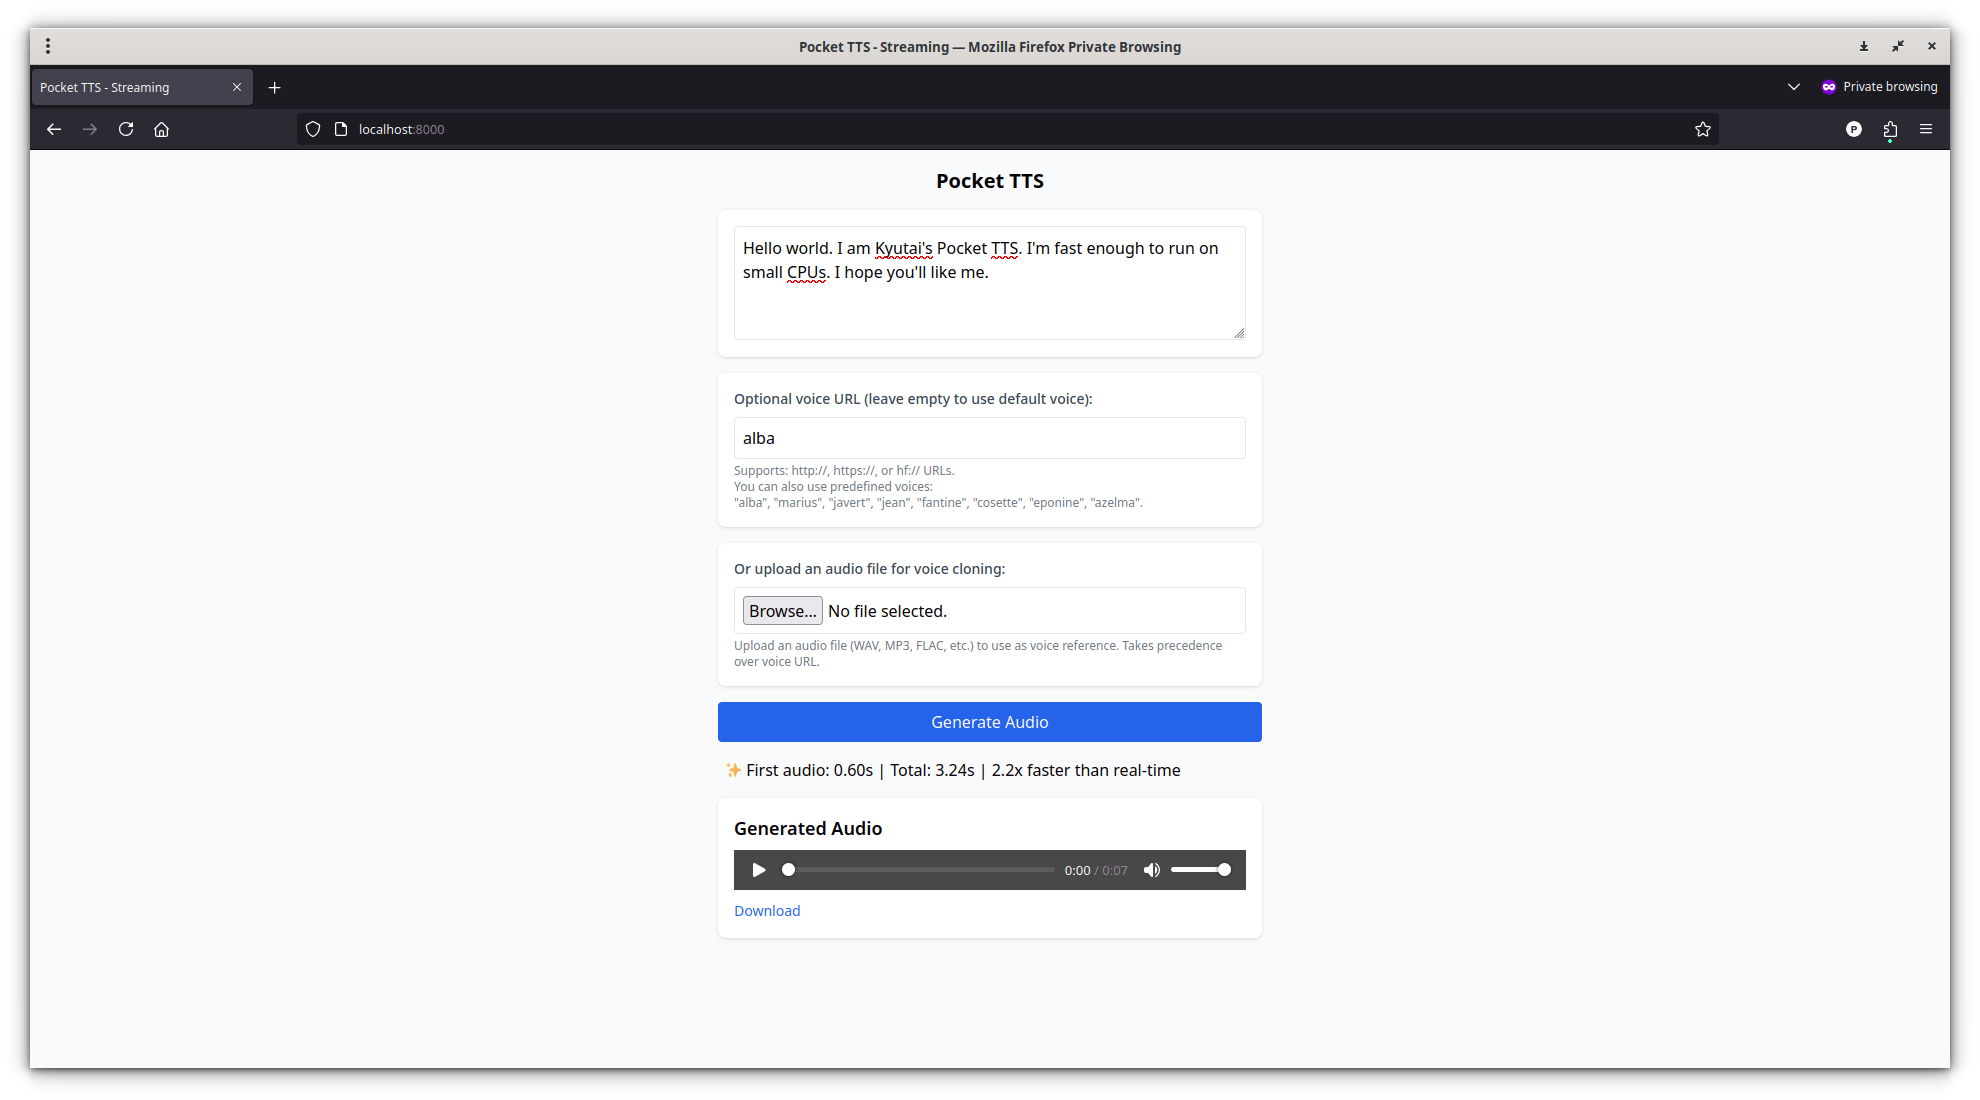Bookmark this page with the star icon
The image size is (1980, 1100).
point(1703,129)
